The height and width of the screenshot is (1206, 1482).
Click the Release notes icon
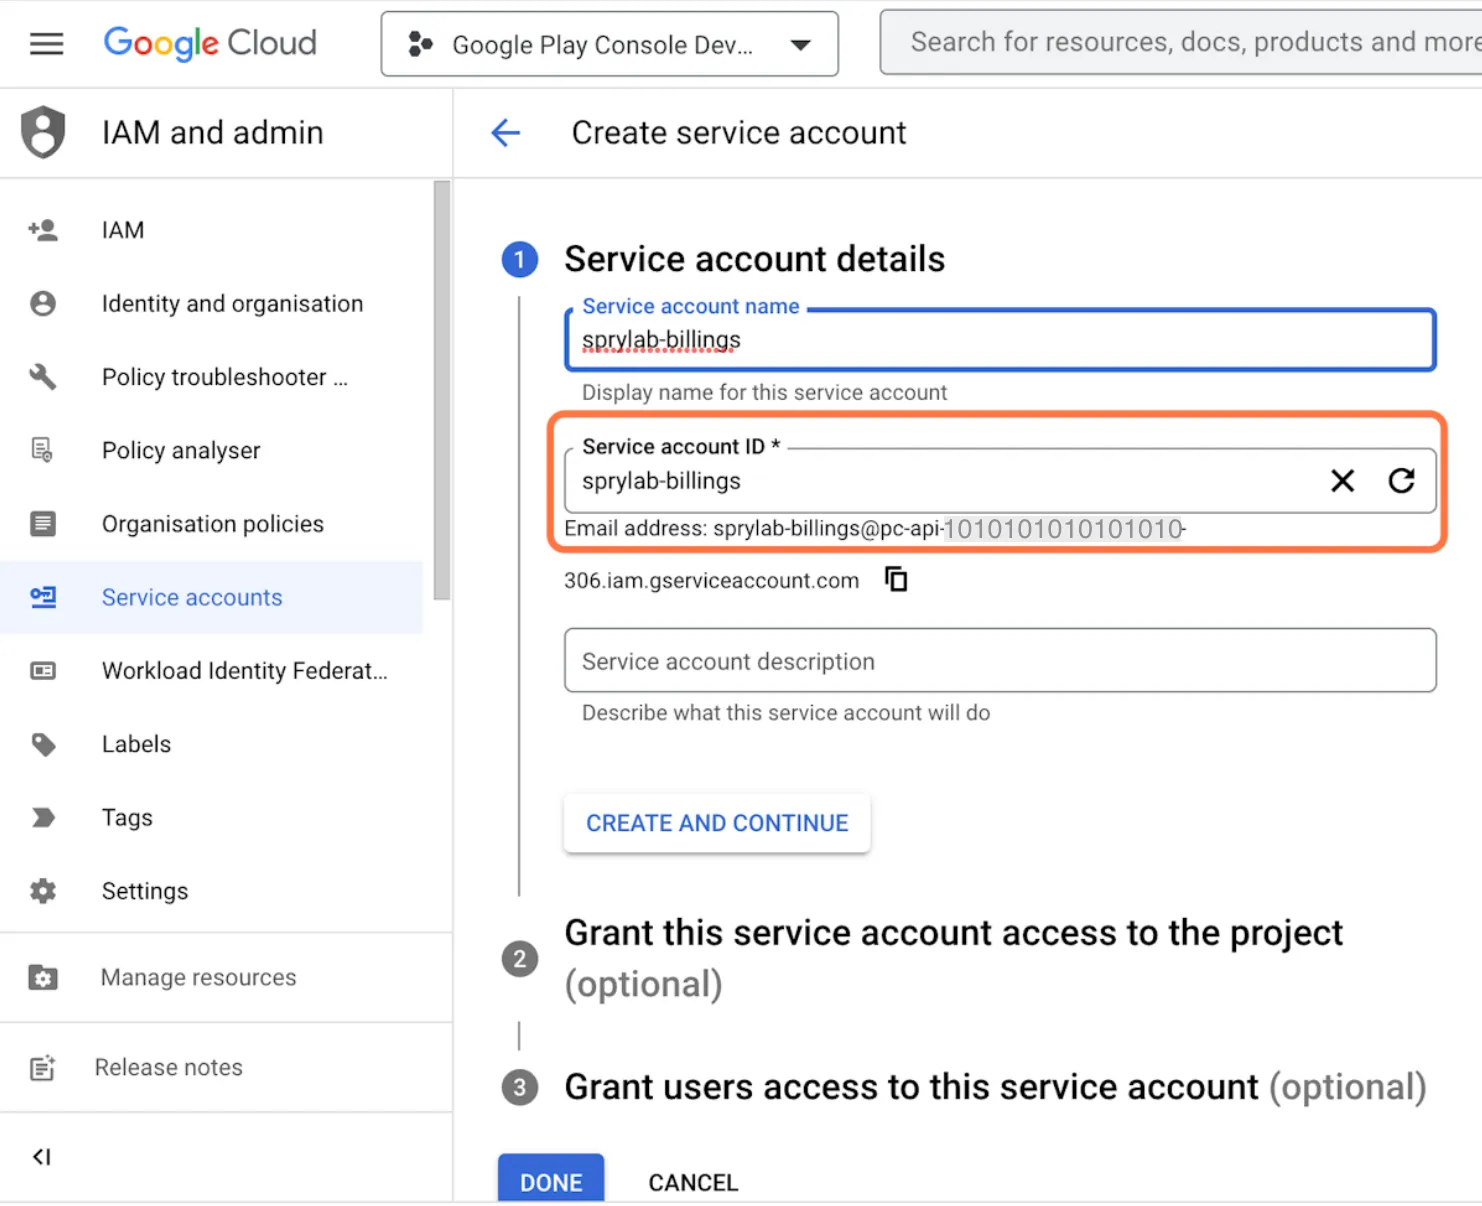[43, 1068]
